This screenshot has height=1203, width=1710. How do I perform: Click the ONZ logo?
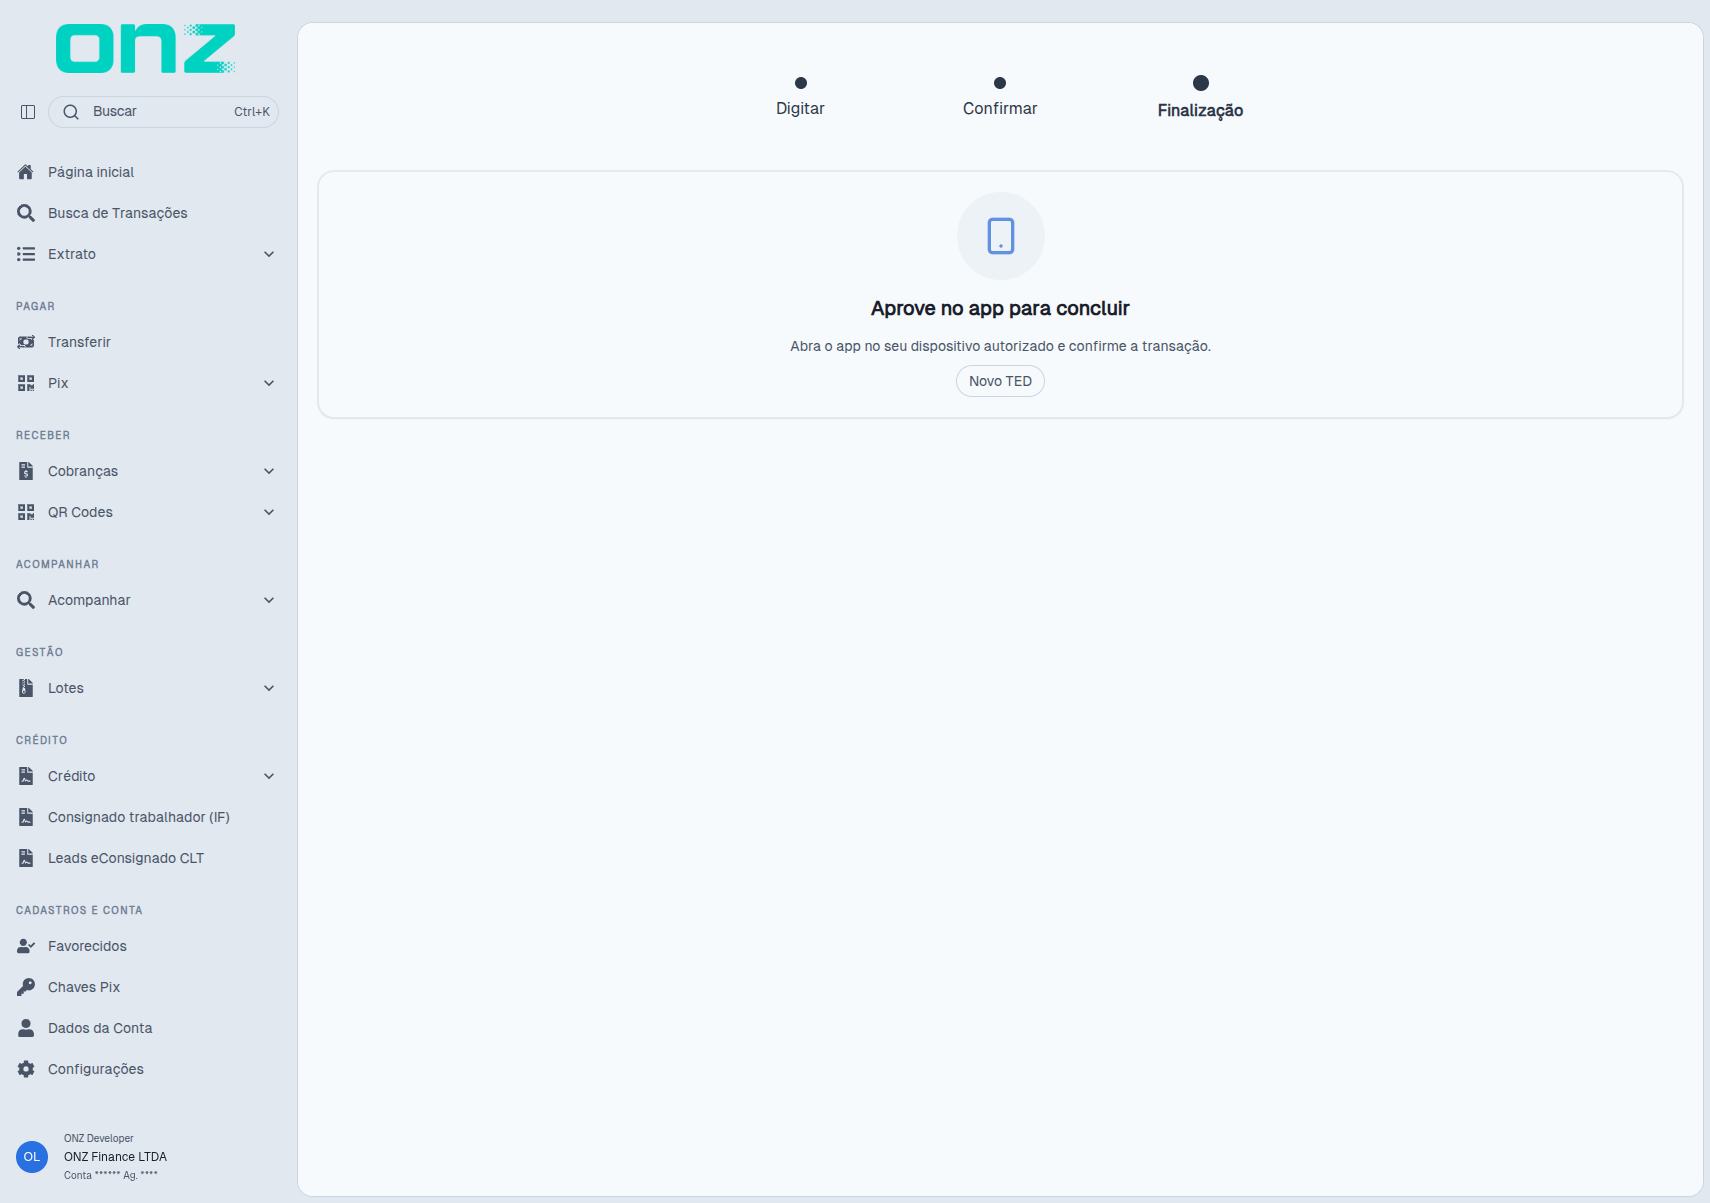[146, 49]
